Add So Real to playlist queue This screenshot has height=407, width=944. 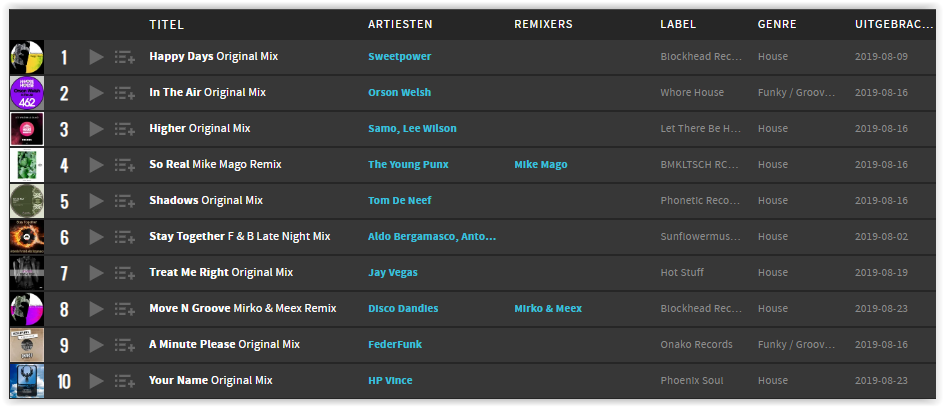click(125, 165)
